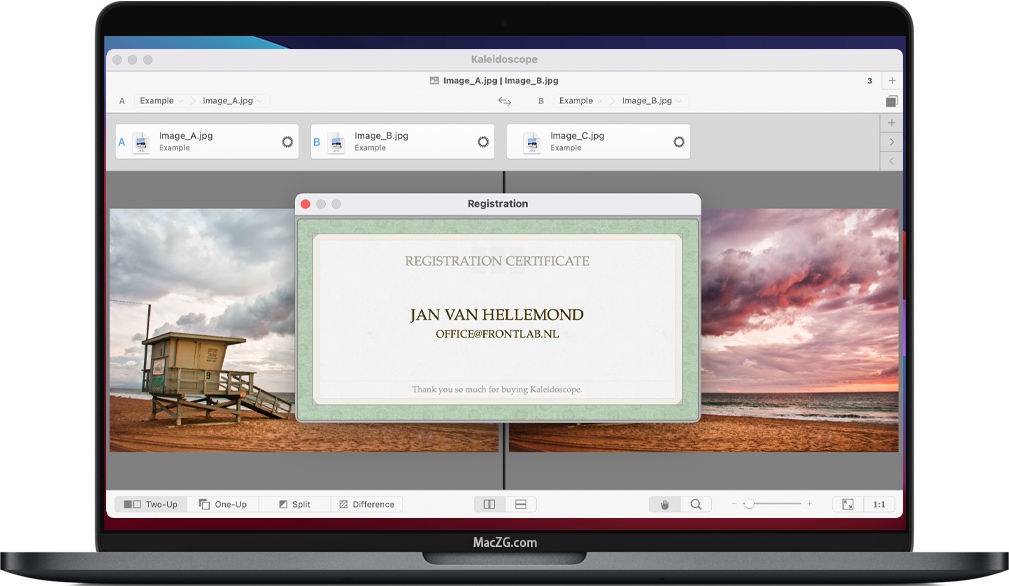Toggle the circle selector on Image_C.jpg

coord(679,142)
